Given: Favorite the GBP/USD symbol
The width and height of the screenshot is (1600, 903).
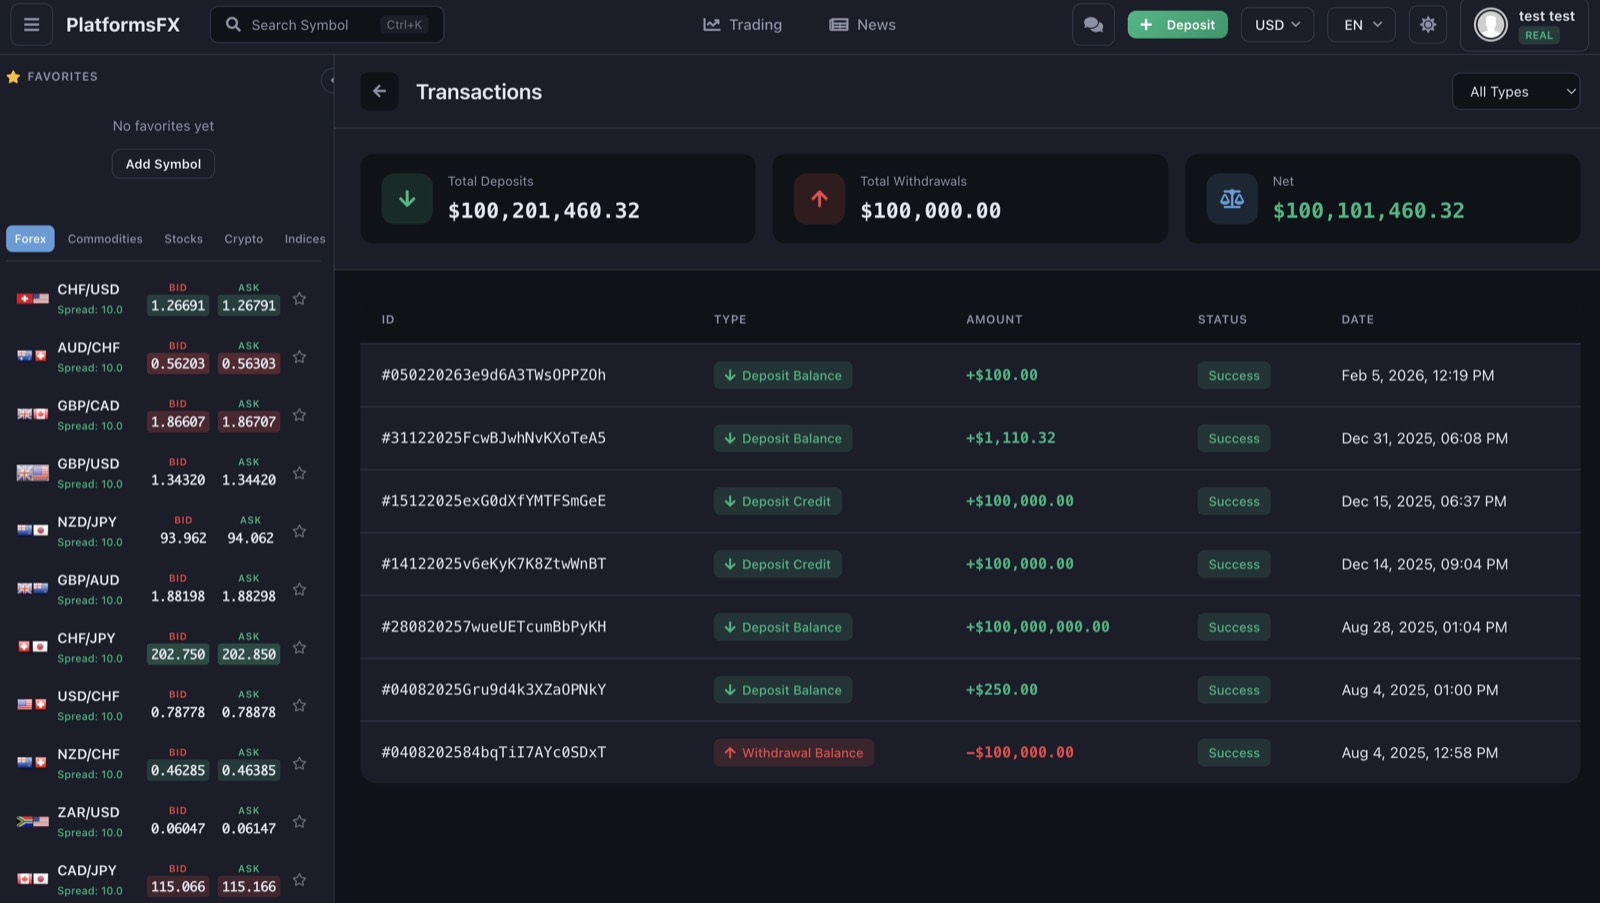Looking at the screenshot, I should (299, 472).
